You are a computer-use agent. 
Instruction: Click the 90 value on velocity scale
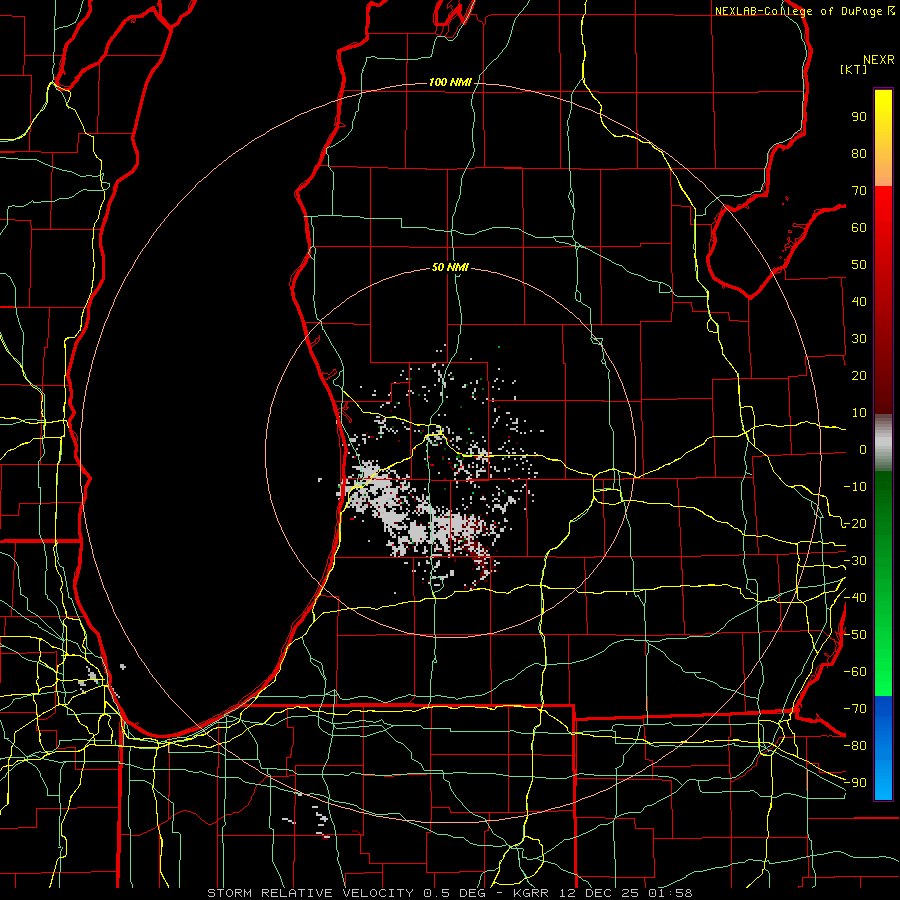click(859, 117)
